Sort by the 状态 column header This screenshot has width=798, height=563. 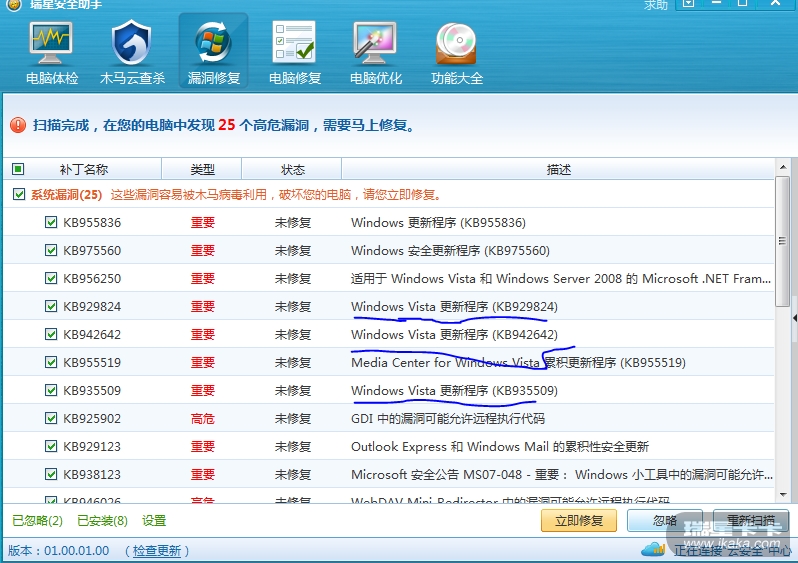293,169
